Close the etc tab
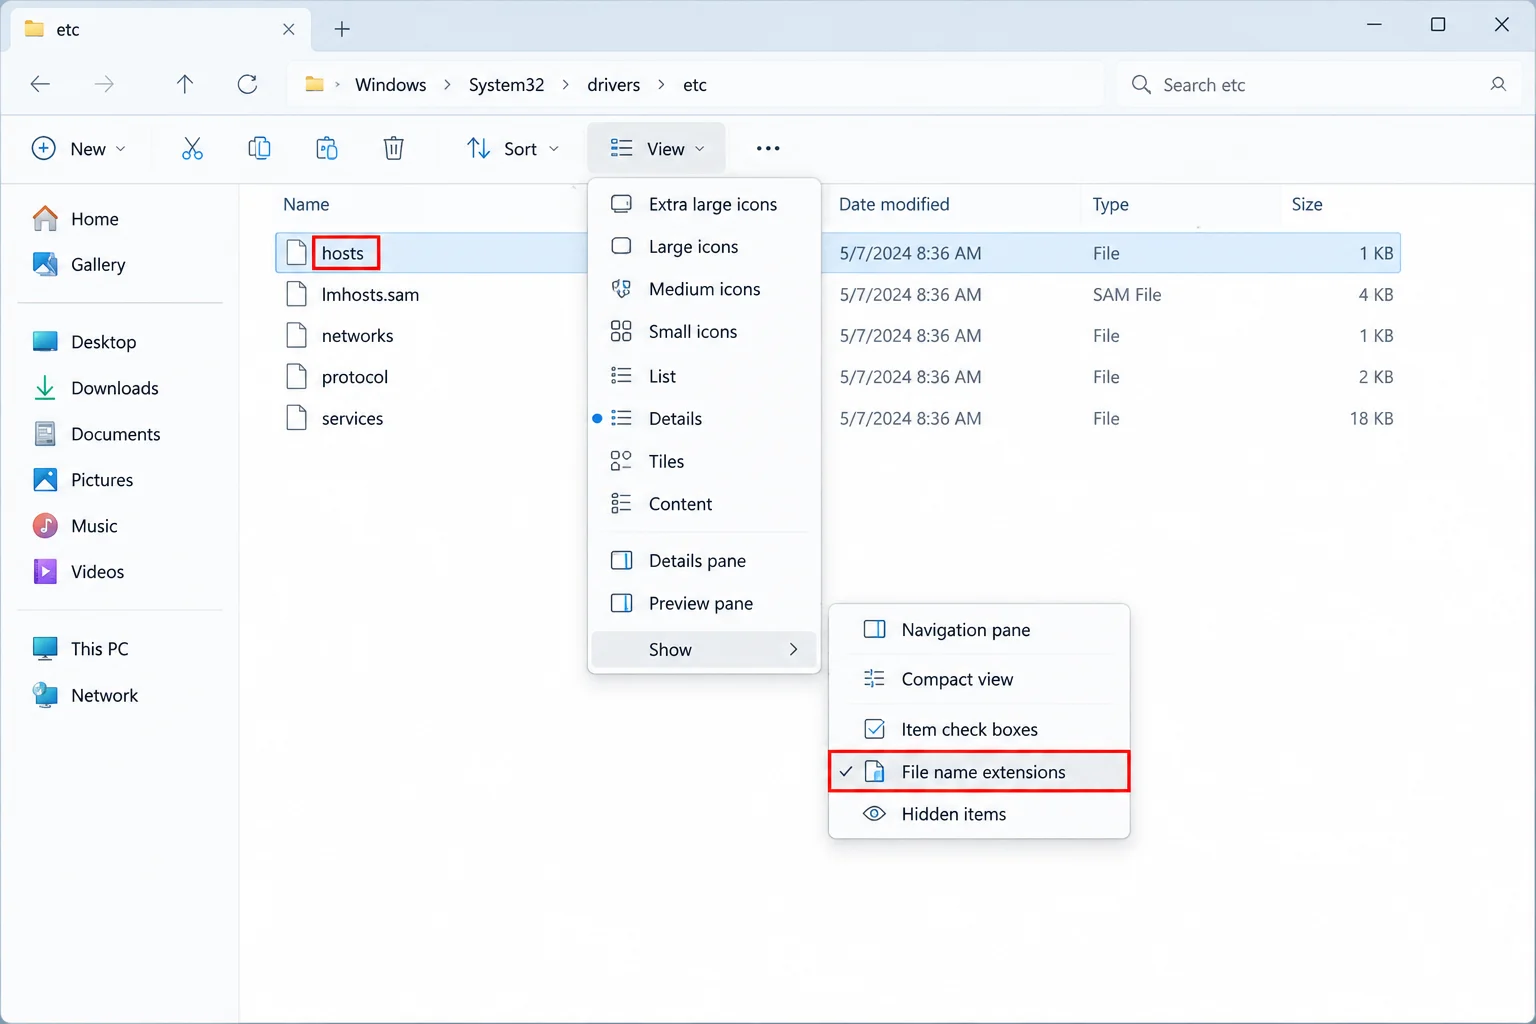This screenshot has height=1024, width=1536. coord(289,29)
